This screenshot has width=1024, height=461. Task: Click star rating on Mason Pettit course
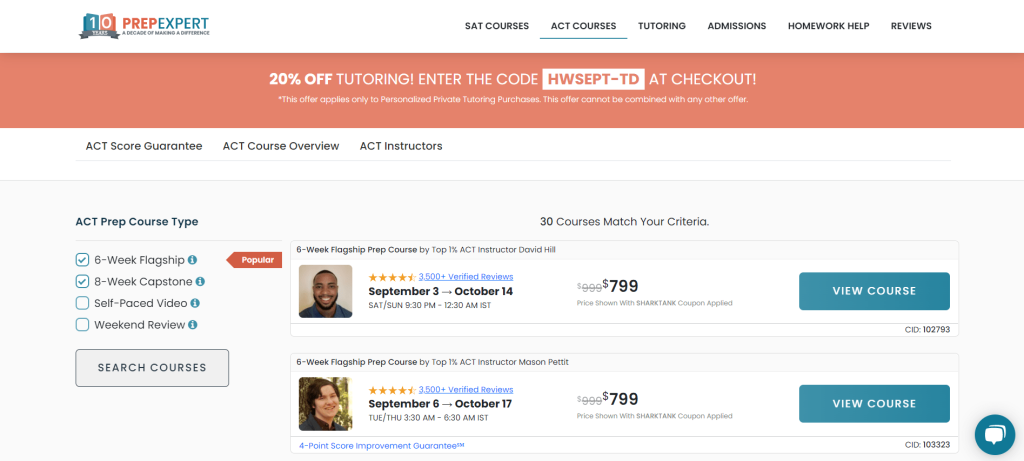[392, 390]
